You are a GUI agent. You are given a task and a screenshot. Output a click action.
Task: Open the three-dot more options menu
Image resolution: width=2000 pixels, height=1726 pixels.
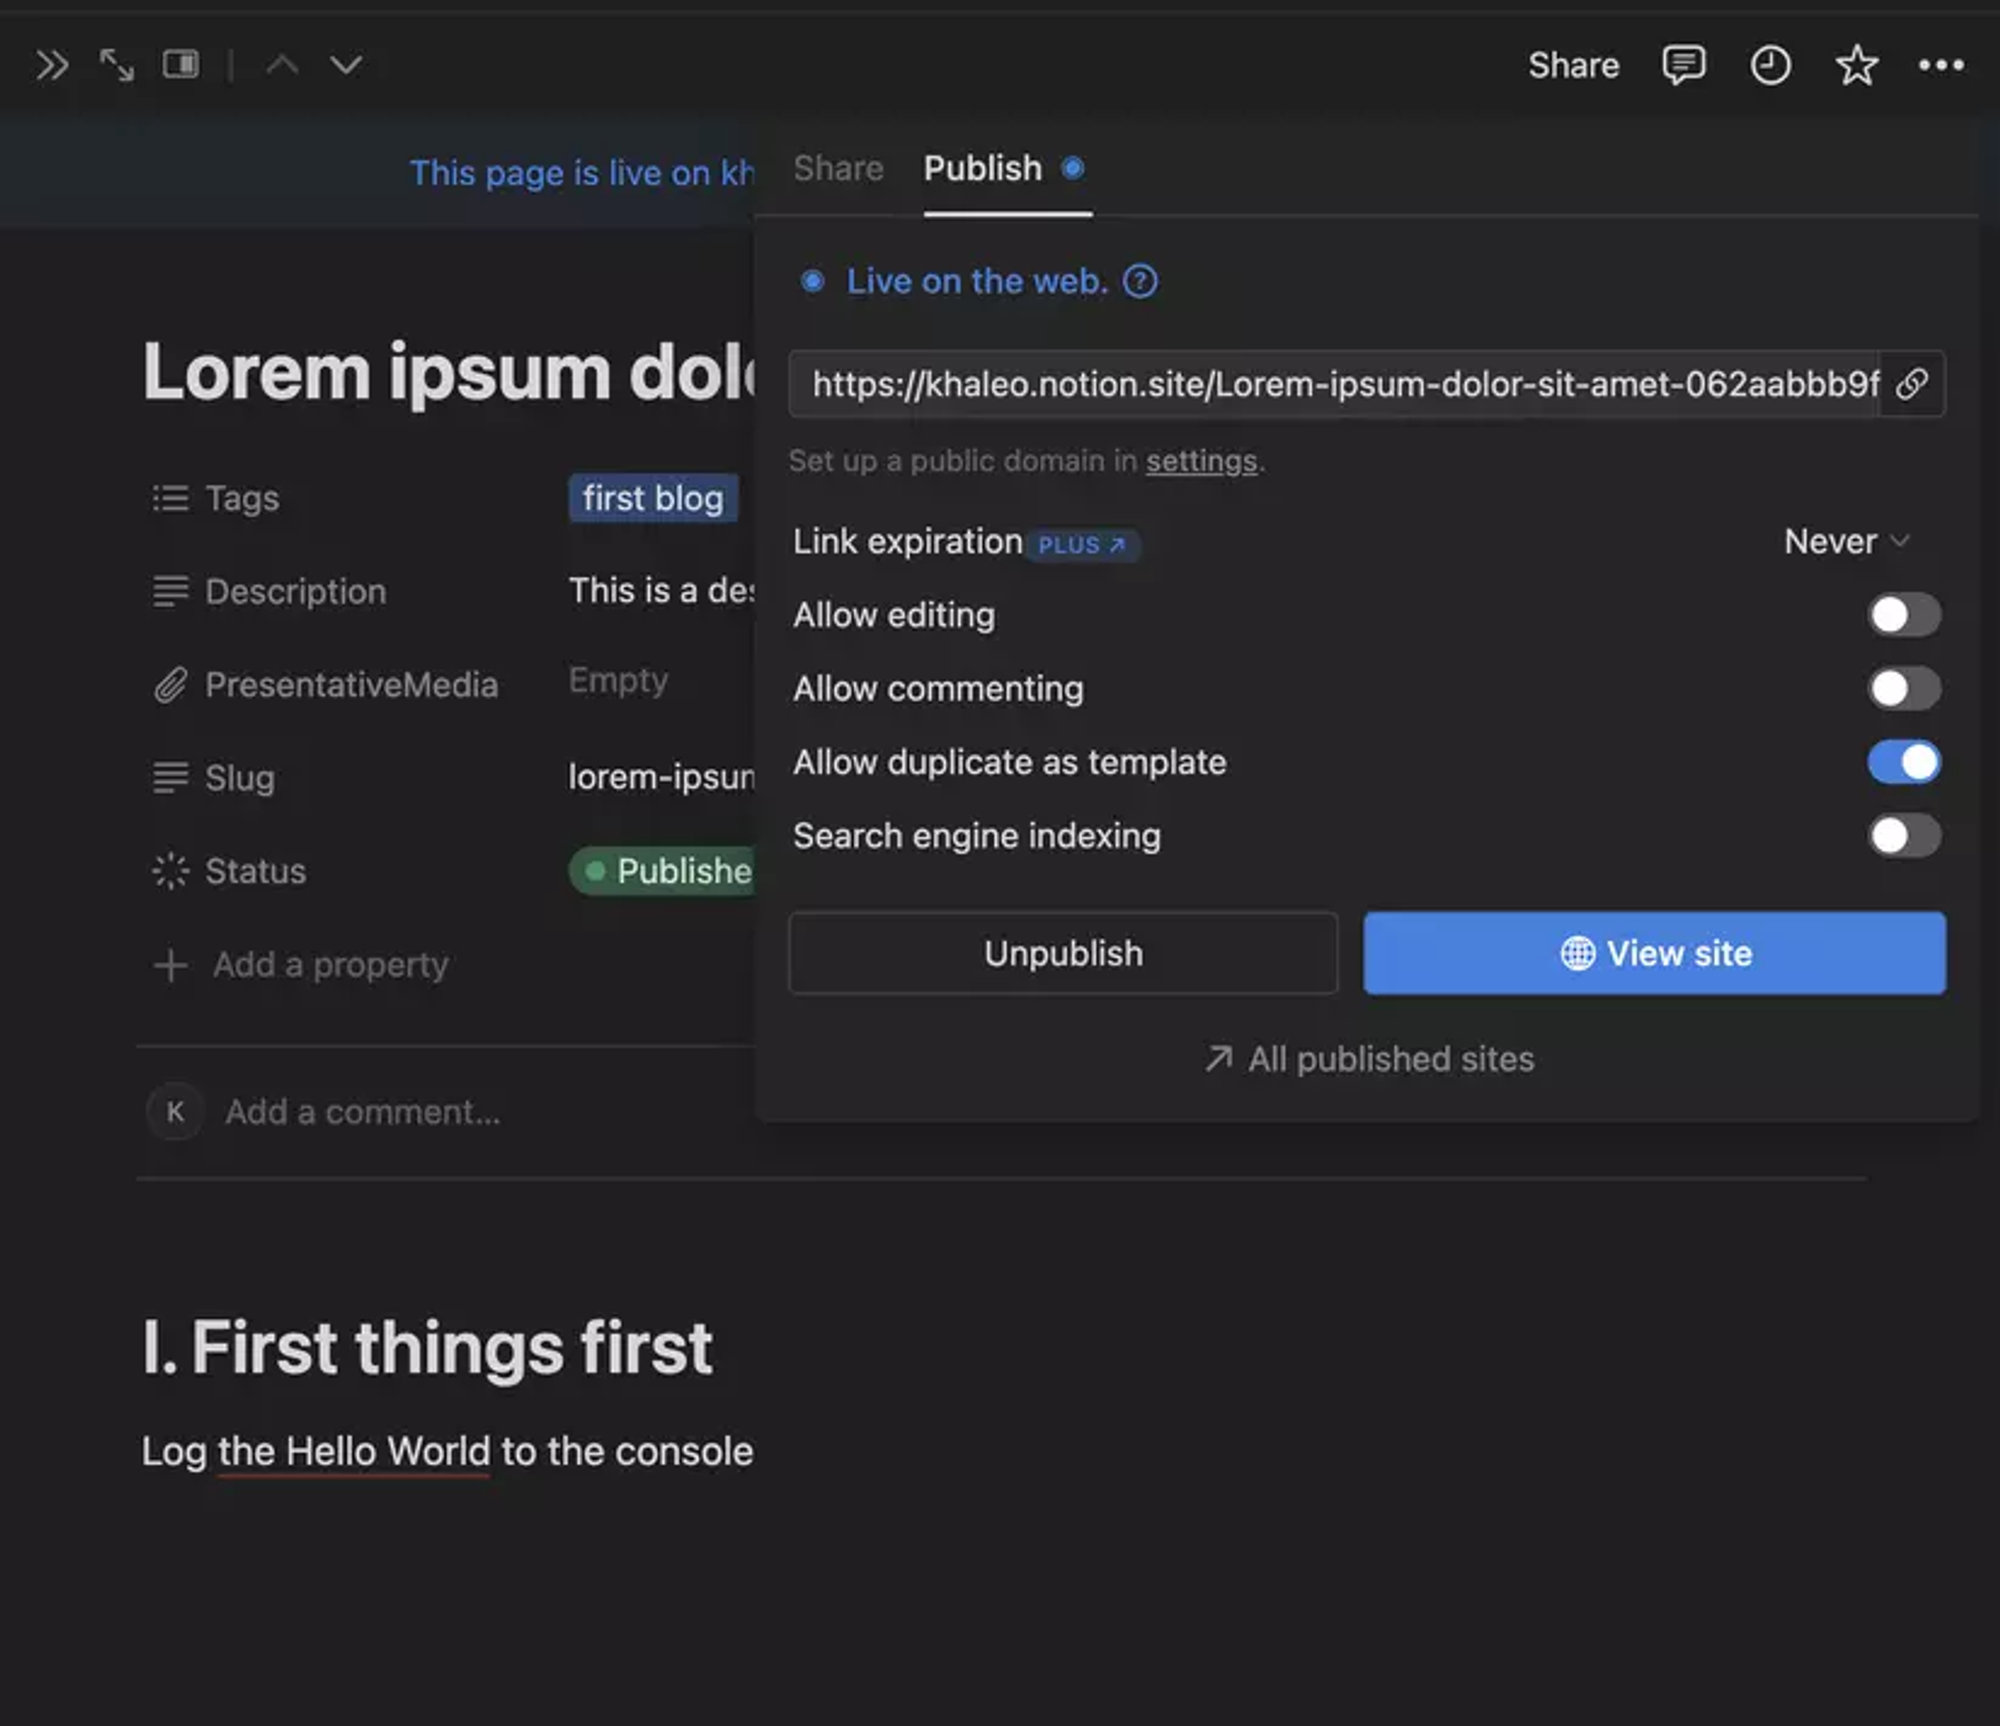1941,66
